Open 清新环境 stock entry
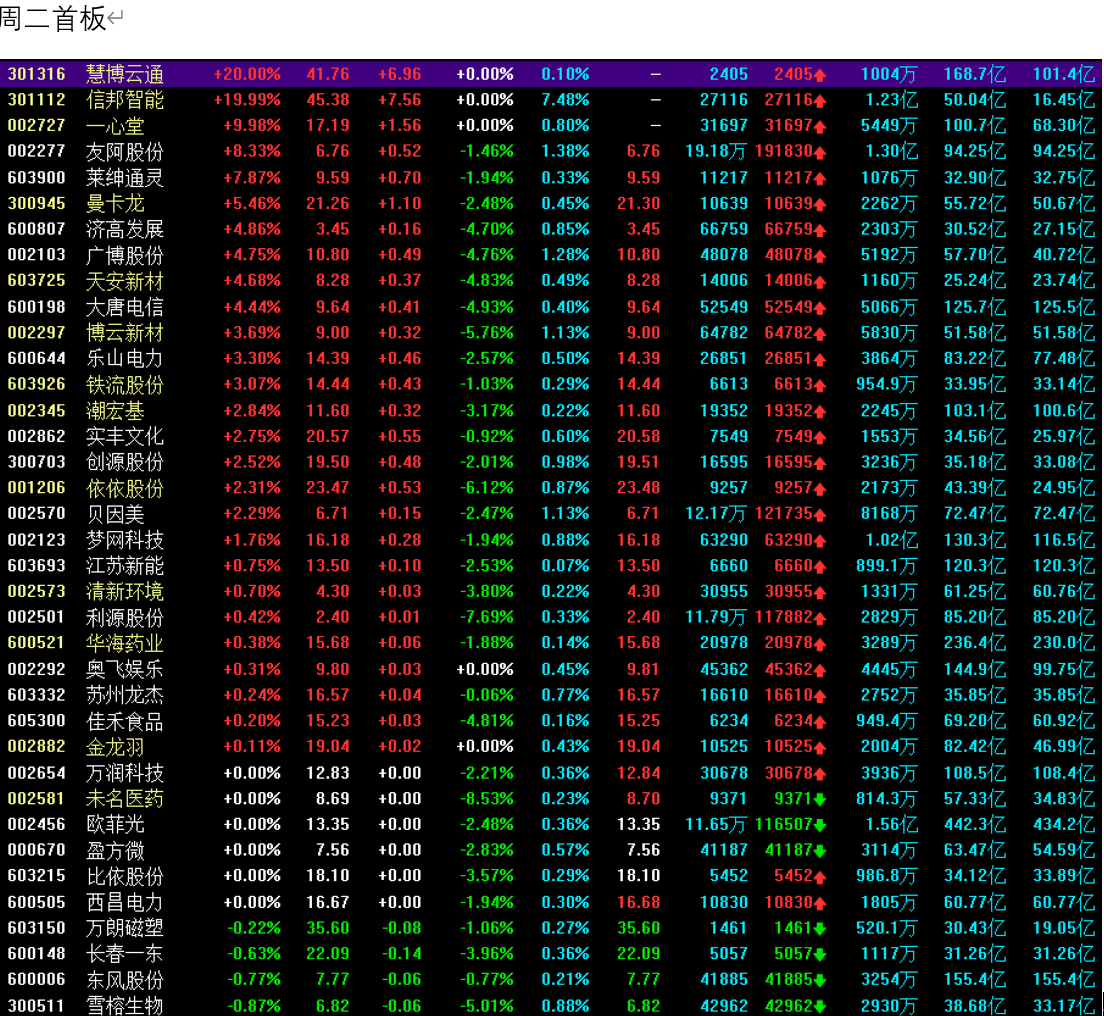Screen dimensions: 1104x1016 pos(124,591)
